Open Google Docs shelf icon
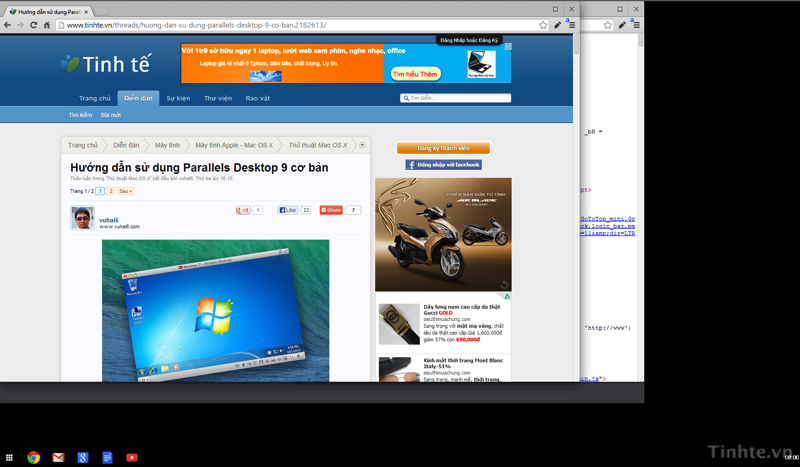The width and height of the screenshot is (800, 467). click(x=107, y=457)
